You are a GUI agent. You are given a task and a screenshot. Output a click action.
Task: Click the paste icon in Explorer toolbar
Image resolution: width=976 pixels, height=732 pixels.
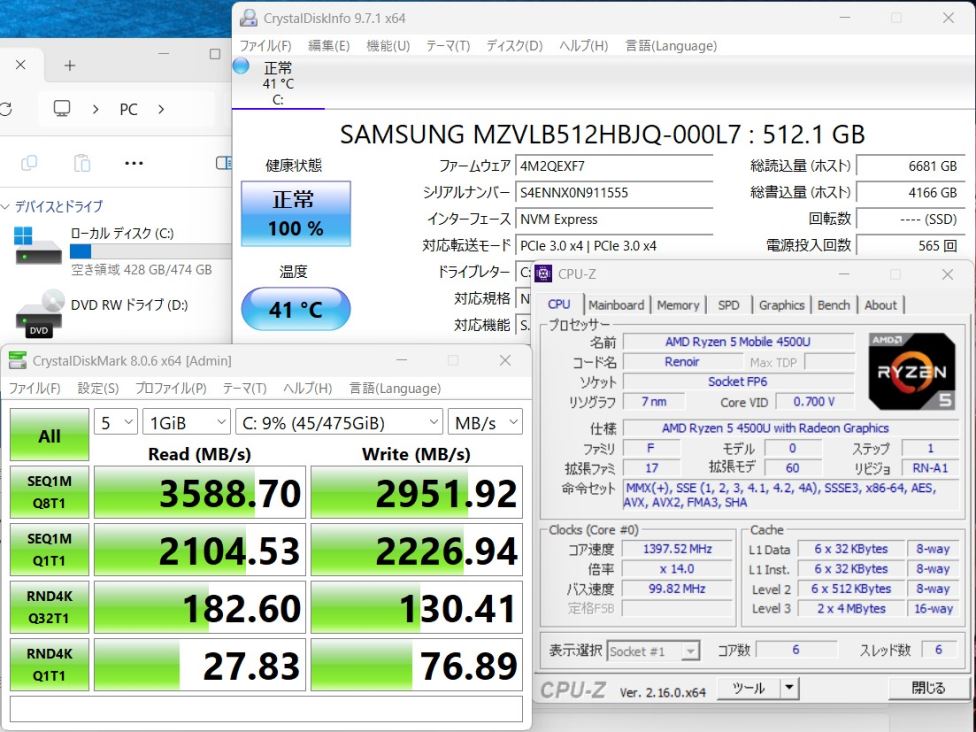click(82, 163)
